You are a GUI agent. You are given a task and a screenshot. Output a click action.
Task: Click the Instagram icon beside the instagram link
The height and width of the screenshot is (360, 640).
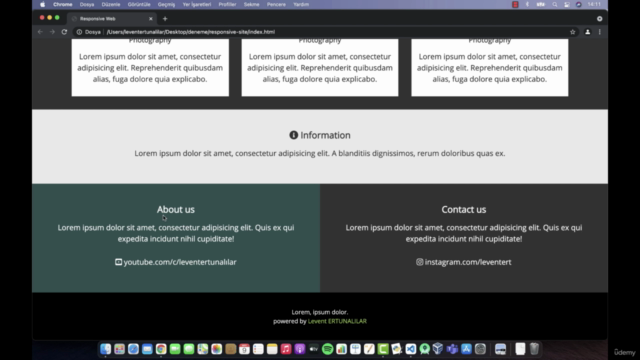pyautogui.click(x=420, y=262)
